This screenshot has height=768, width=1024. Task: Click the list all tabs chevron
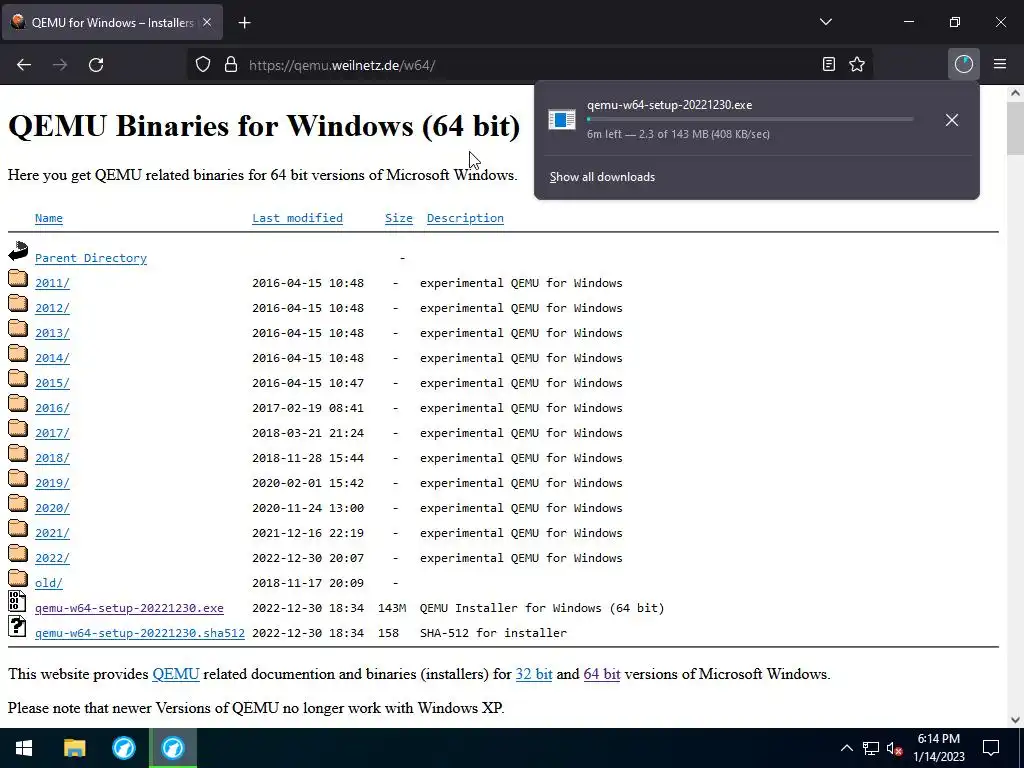[825, 22]
